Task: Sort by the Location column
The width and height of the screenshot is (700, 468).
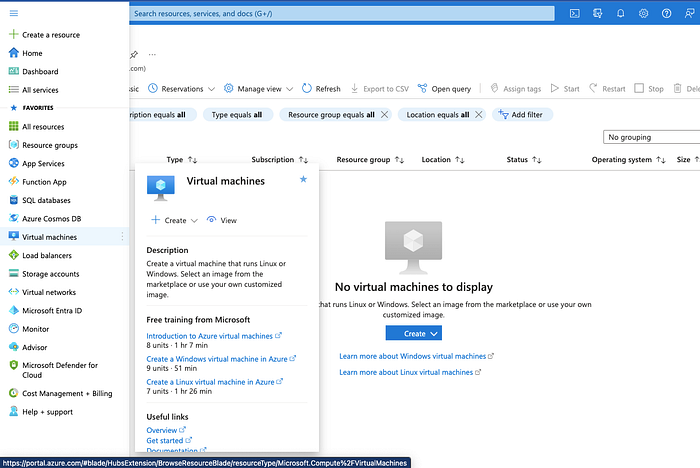Action: [x=443, y=160]
